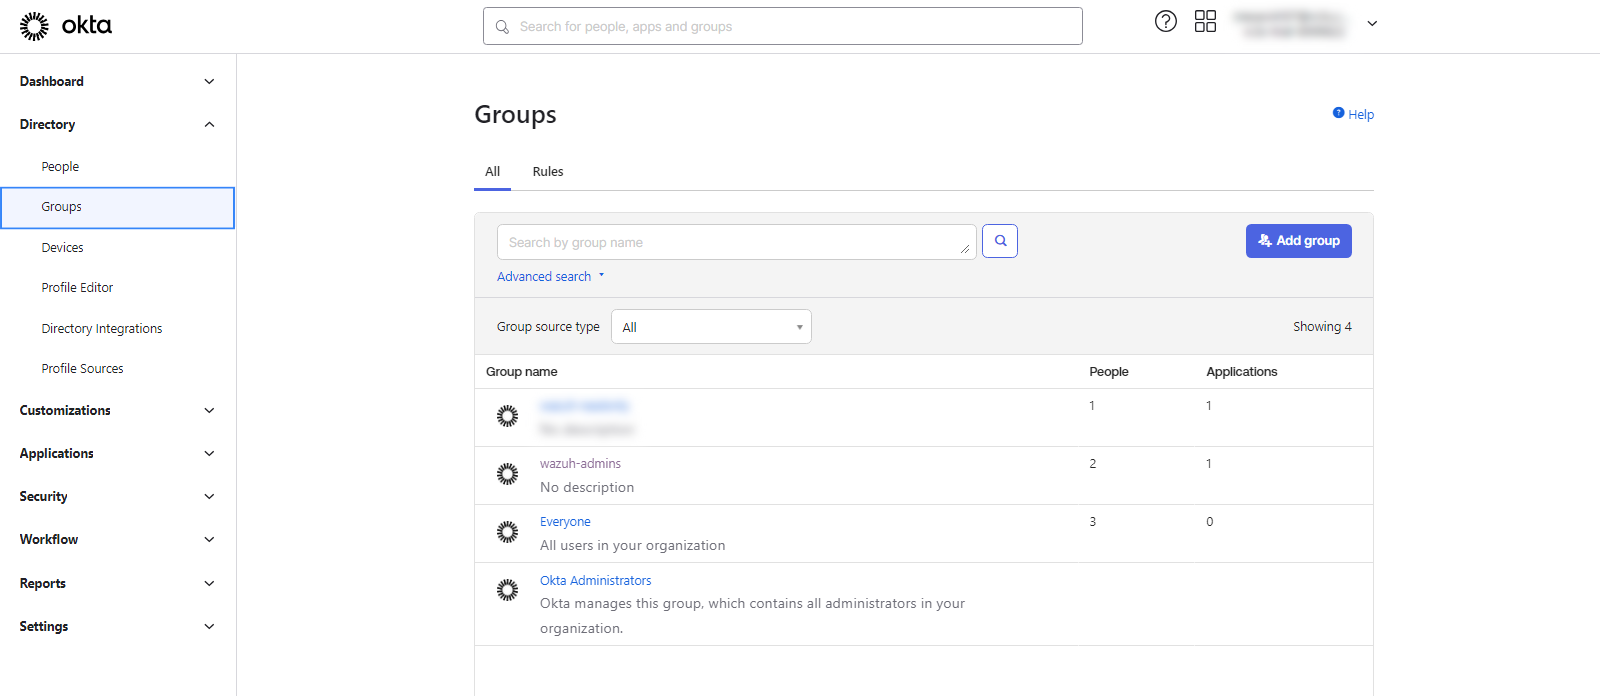Open the apps grid icon

[1205, 22]
